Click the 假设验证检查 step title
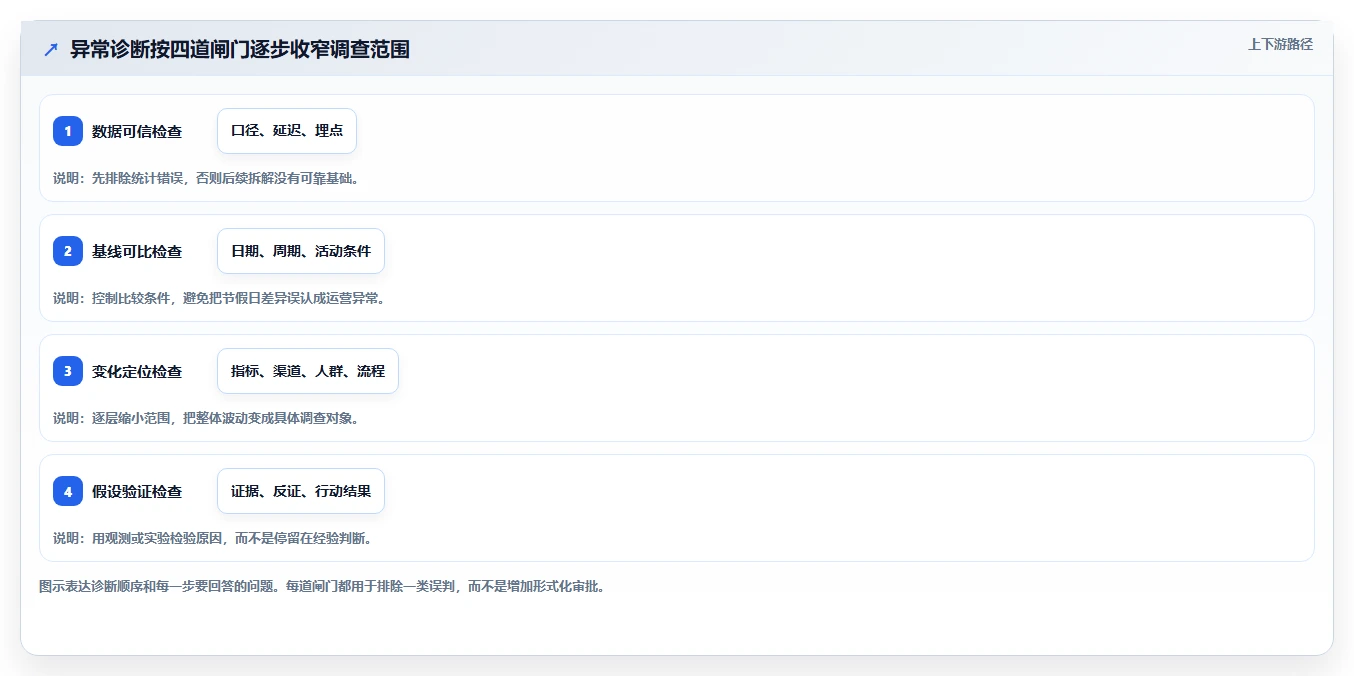1354x676 pixels. point(137,491)
